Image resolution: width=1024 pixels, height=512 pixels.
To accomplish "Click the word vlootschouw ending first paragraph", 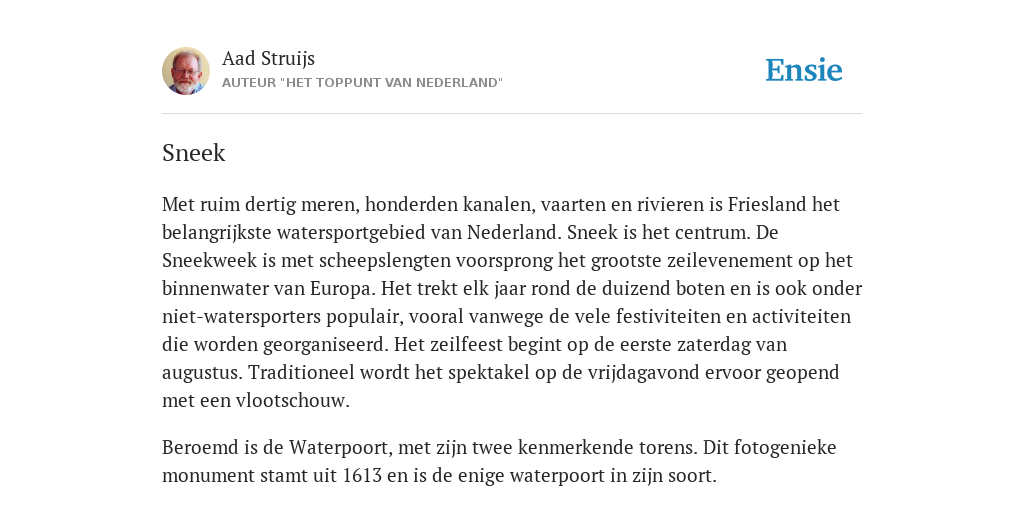I will coord(292,400).
